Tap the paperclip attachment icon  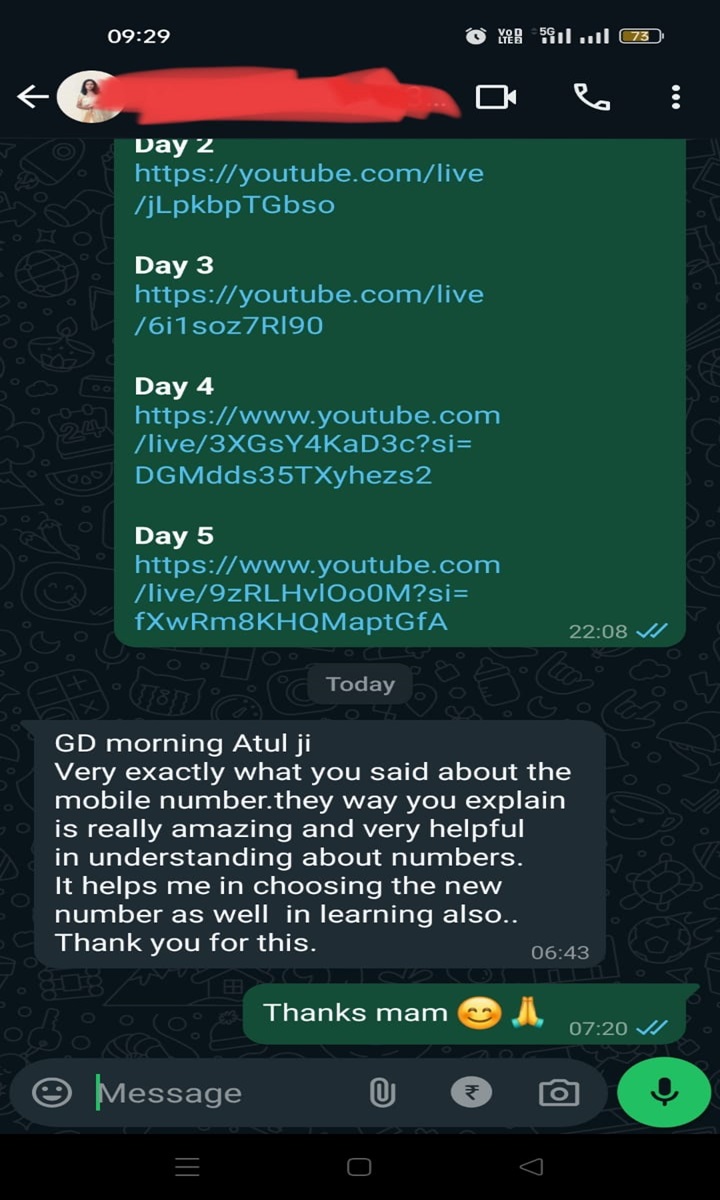(x=381, y=1093)
